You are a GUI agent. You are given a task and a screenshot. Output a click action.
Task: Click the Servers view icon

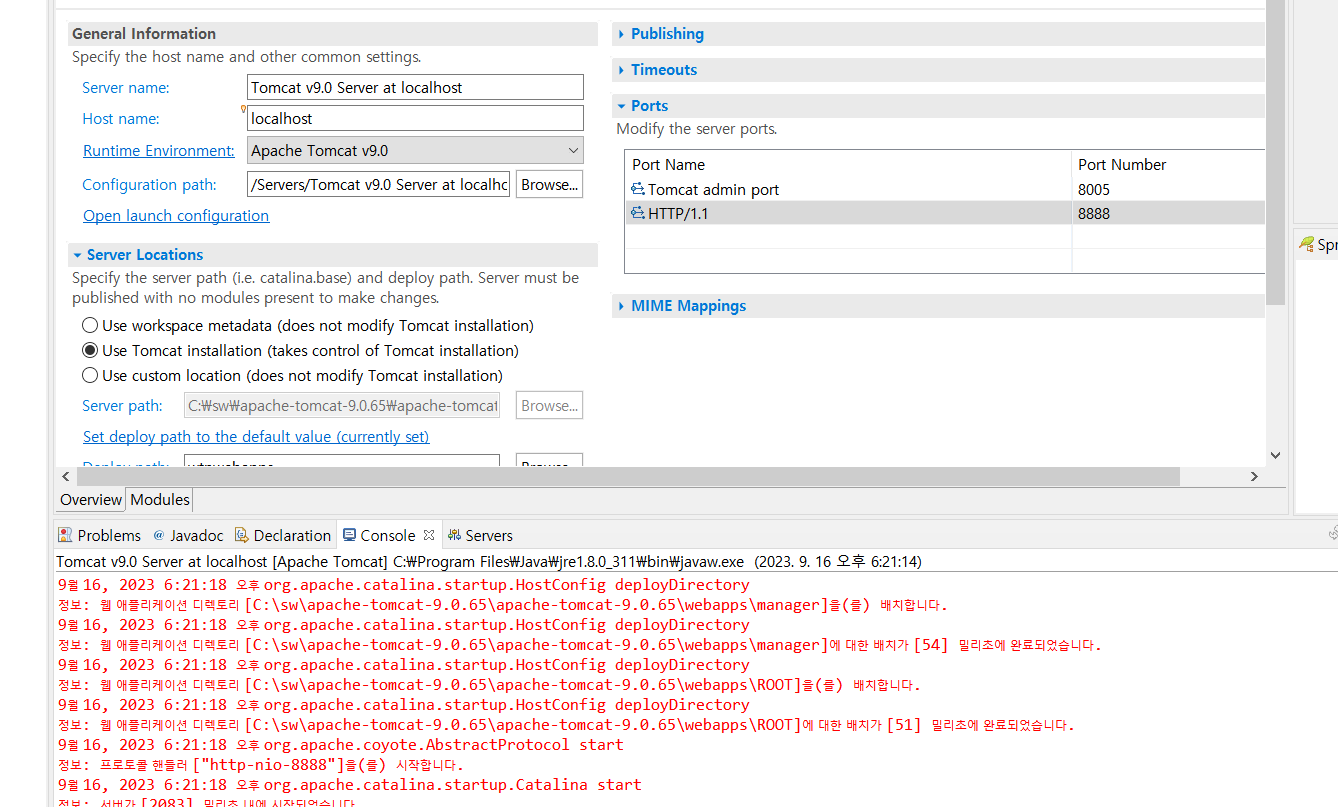[x=454, y=535]
